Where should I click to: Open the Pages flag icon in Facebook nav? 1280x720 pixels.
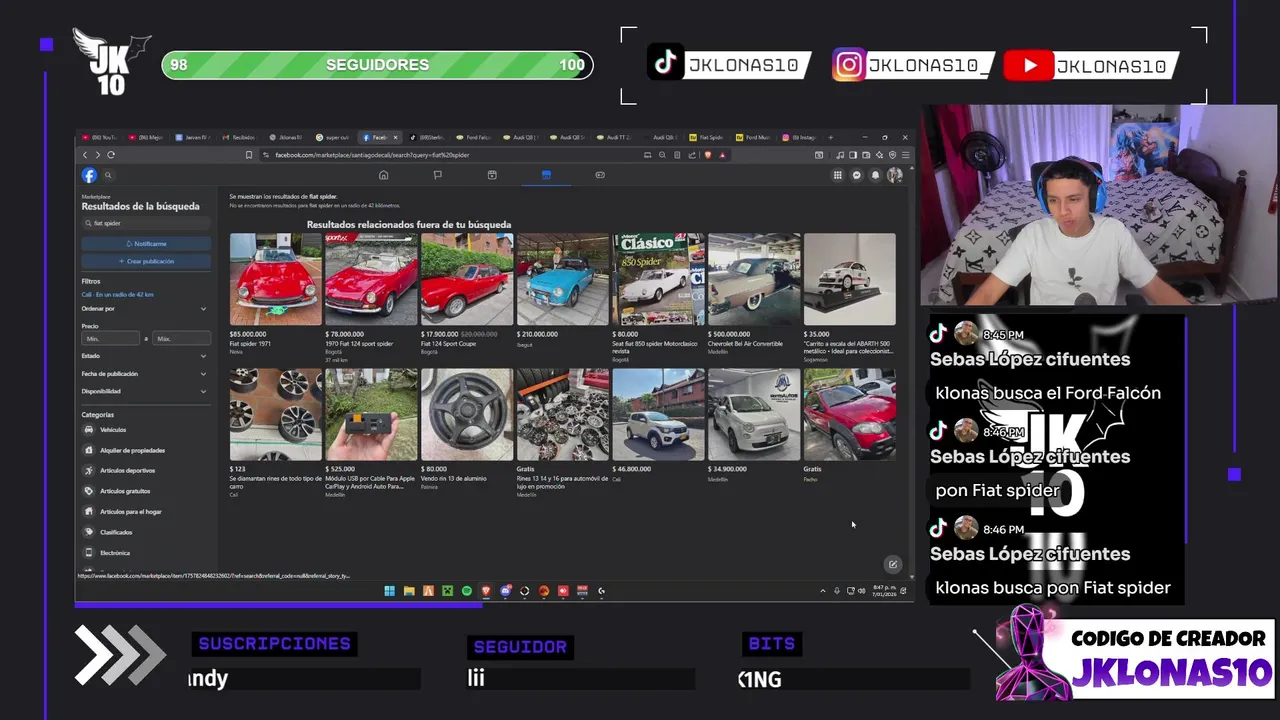pyautogui.click(x=437, y=175)
